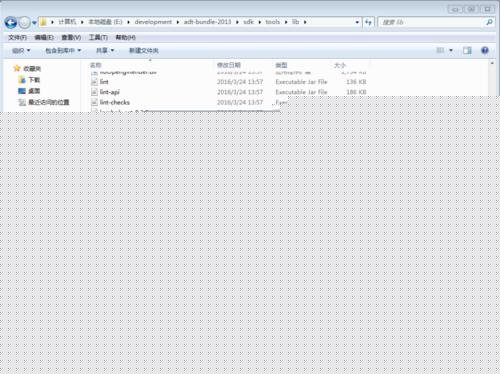Click the 新建文件夹 button
The height and width of the screenshot is (374, 500).
pyautogui.click(x=144, y=51)
